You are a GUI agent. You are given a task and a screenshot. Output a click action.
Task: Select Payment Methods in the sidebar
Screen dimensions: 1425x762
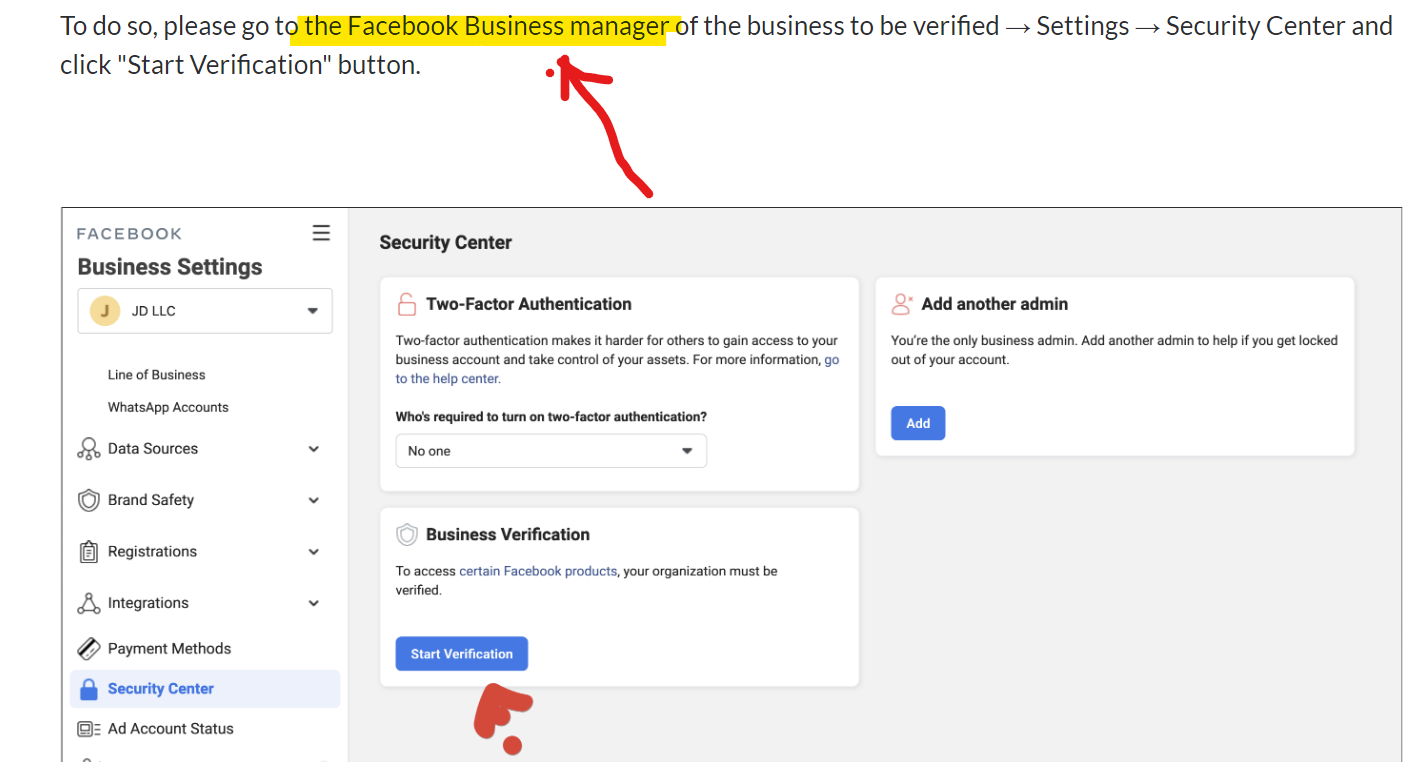[169, 648]
